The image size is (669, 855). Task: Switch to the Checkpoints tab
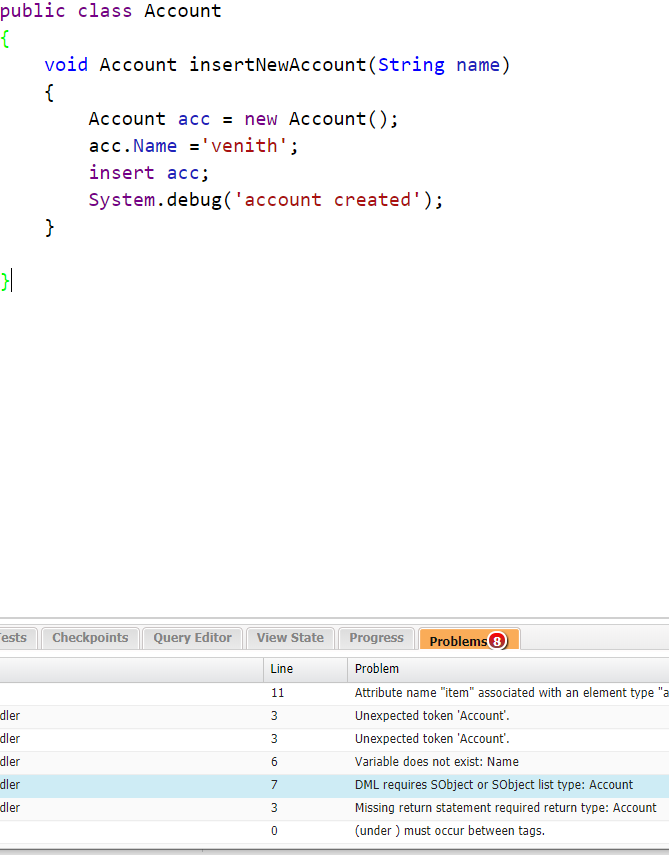(x=90, y=638)
